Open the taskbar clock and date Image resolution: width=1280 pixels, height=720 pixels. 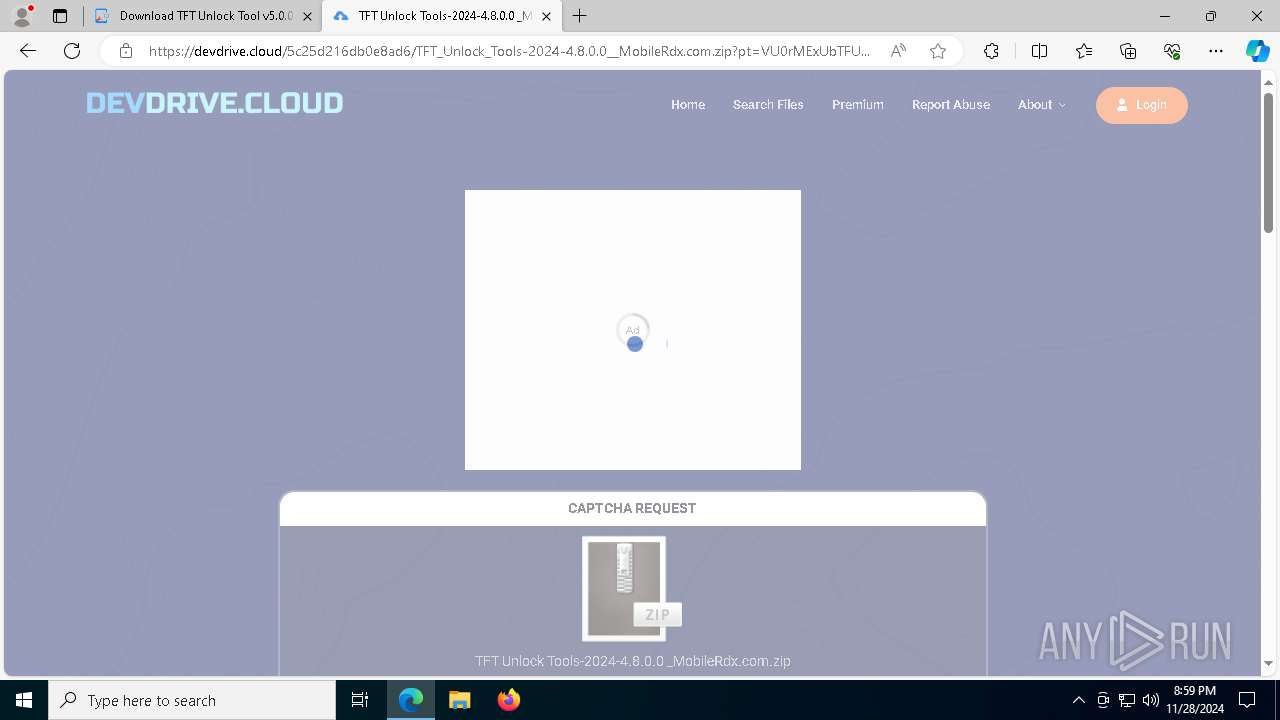pyautogui.click(x=1195, y=700)
